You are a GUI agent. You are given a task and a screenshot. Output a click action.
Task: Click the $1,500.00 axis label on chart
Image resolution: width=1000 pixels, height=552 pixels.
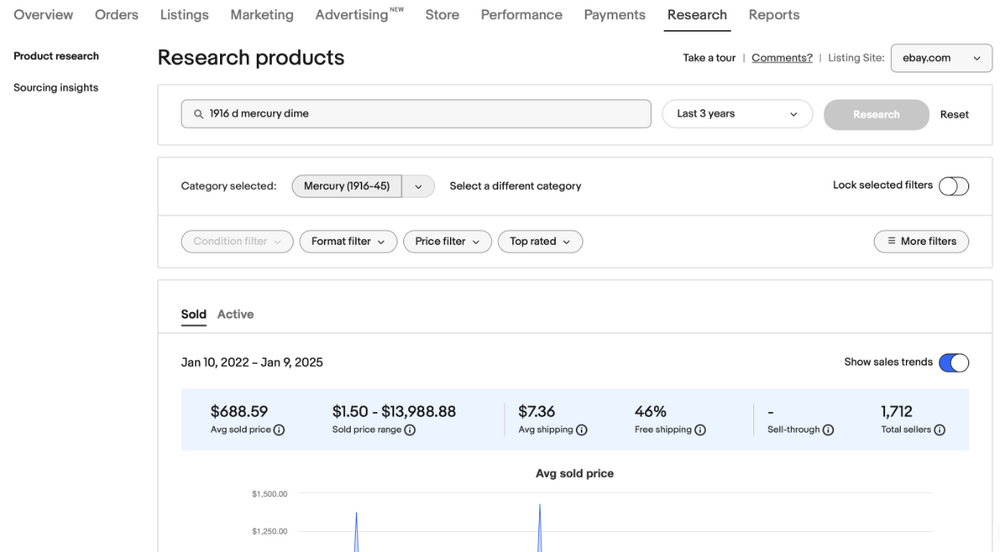click(x=270, y=494)
